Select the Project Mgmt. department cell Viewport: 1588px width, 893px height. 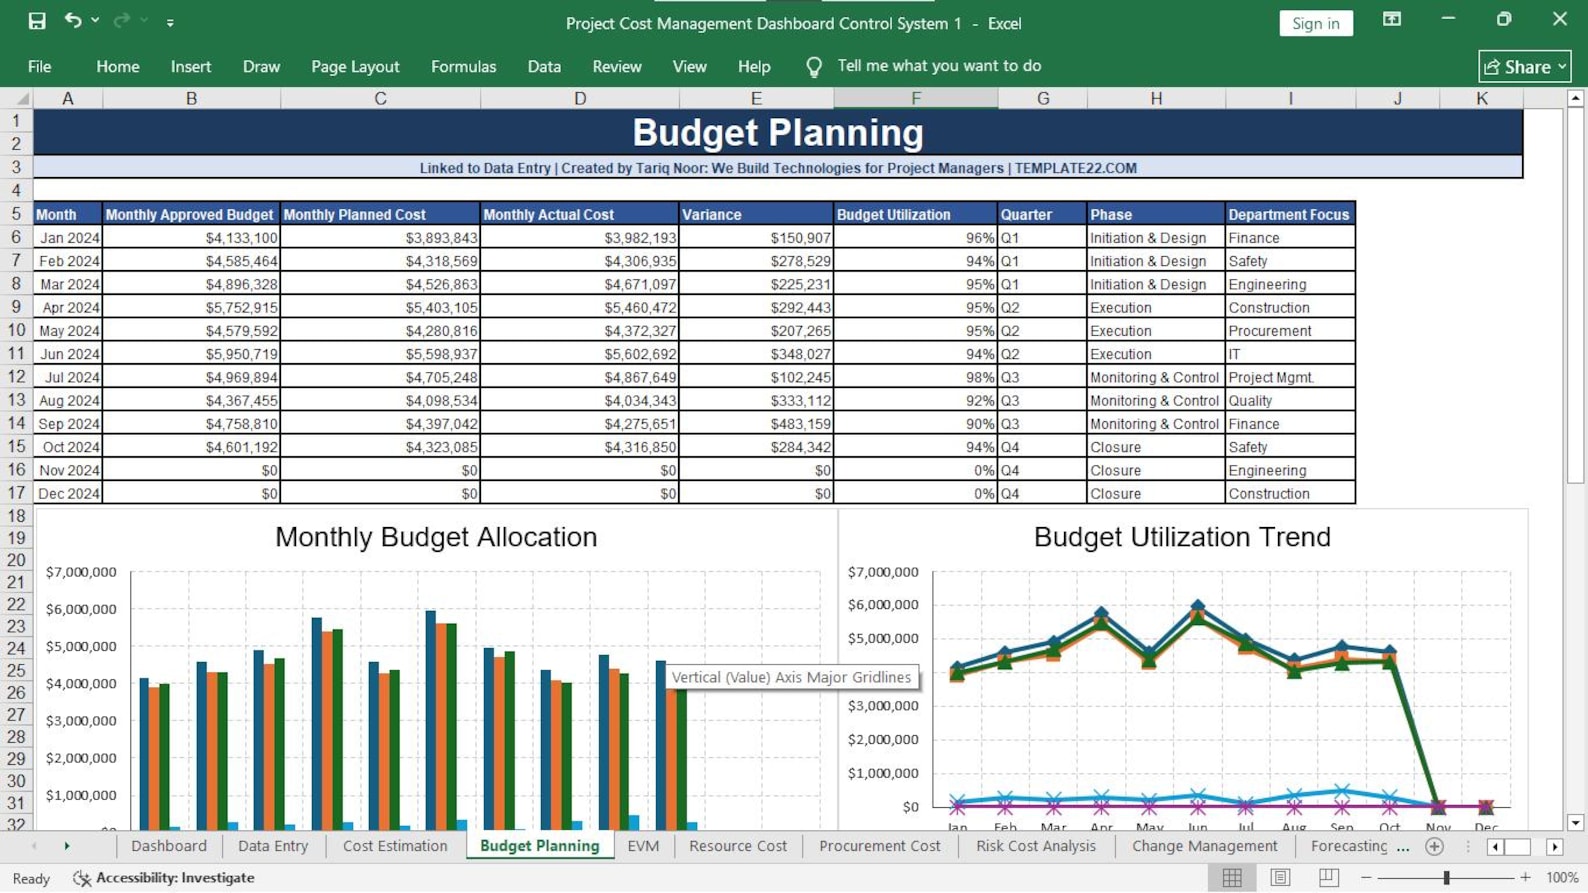pyautogui.click(x=1290, y=377)
